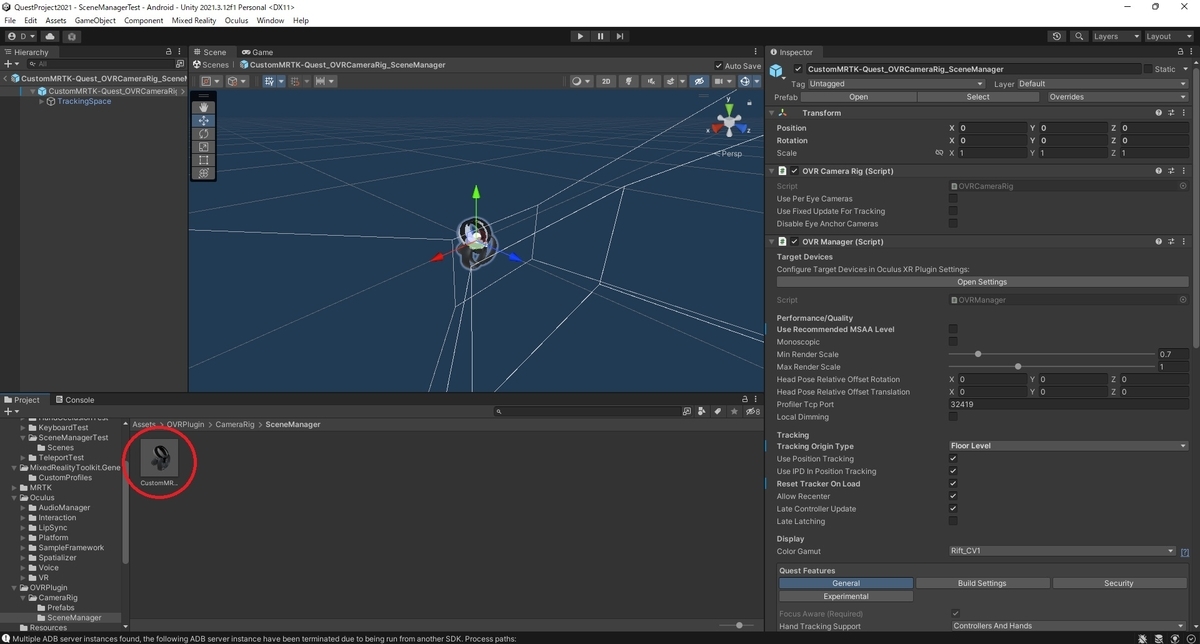Select the Rotate tool in Scene view
The height and width of the screenshot is (644, 1200).
204,133
